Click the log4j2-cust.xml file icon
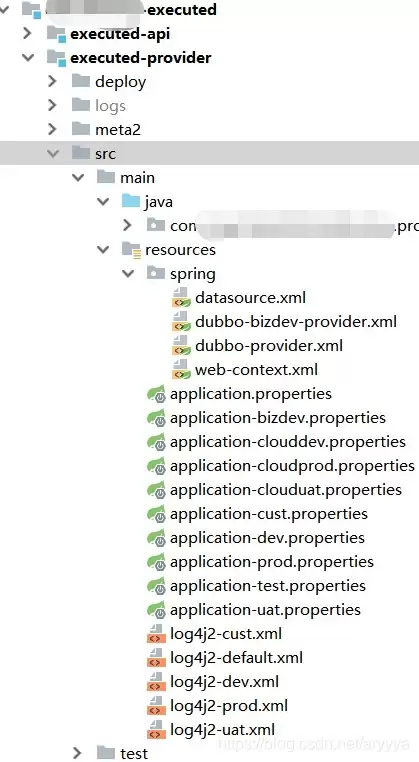Screen dimensions: 419x762 (156, 634)
